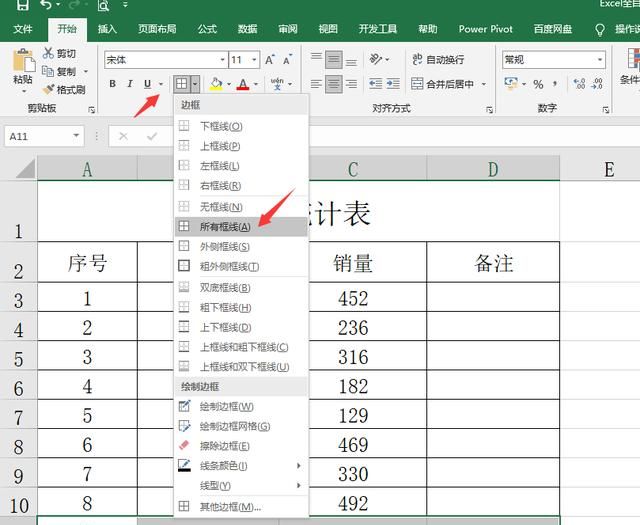Click the increase indent icon
This screenshot has height=525, width=640.
click(393, 84)
